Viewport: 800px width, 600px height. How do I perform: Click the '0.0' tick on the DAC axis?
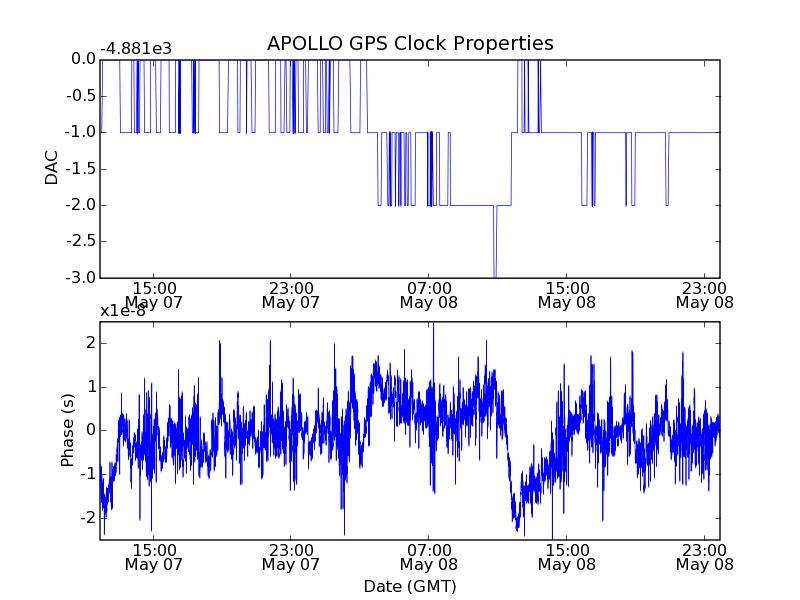pos(84,59)
